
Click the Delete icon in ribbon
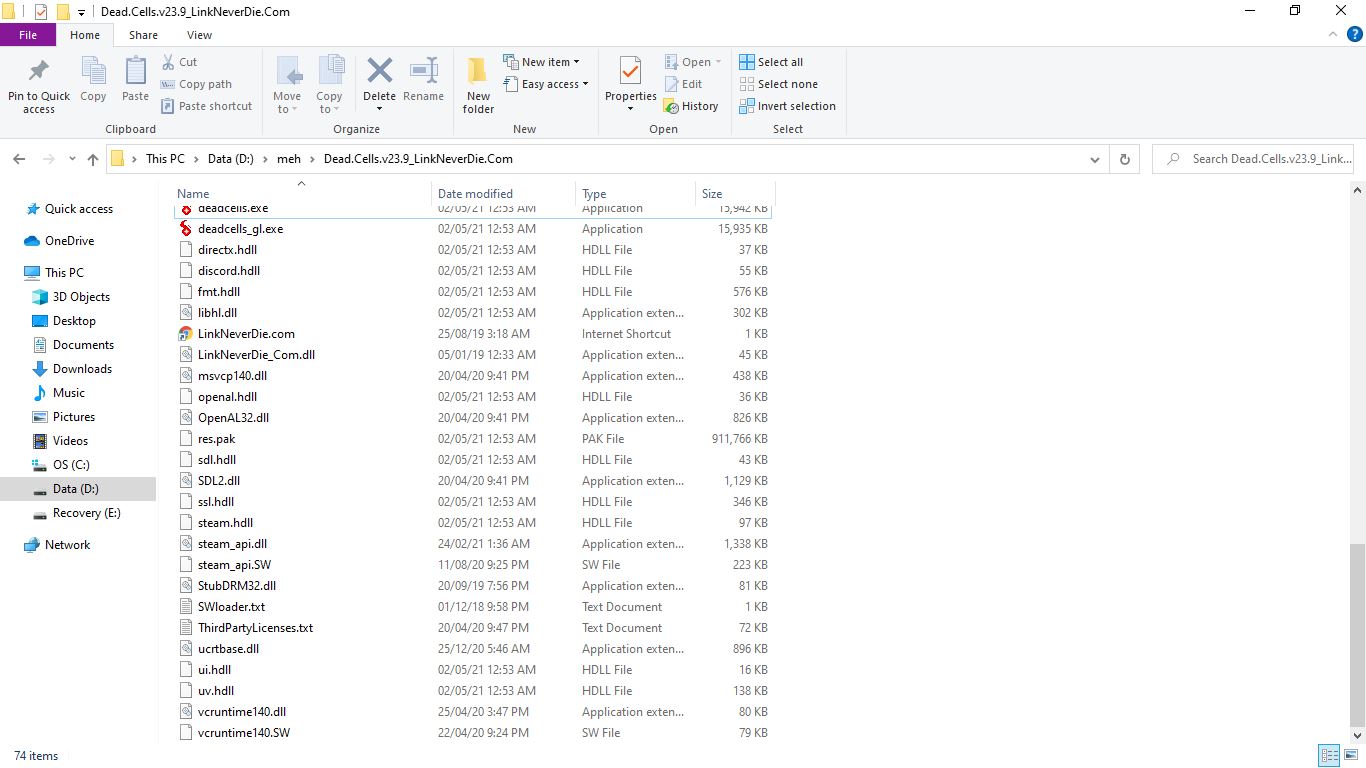tap(379, 72)
